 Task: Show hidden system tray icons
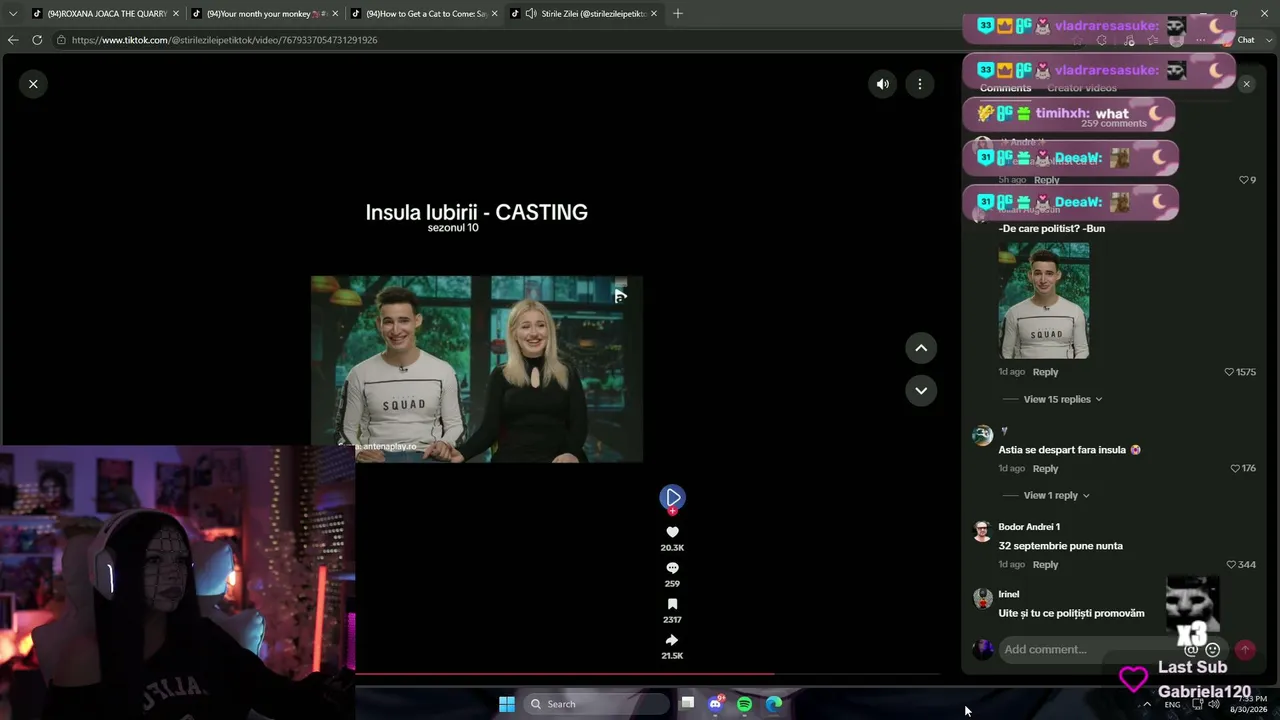1147,704
